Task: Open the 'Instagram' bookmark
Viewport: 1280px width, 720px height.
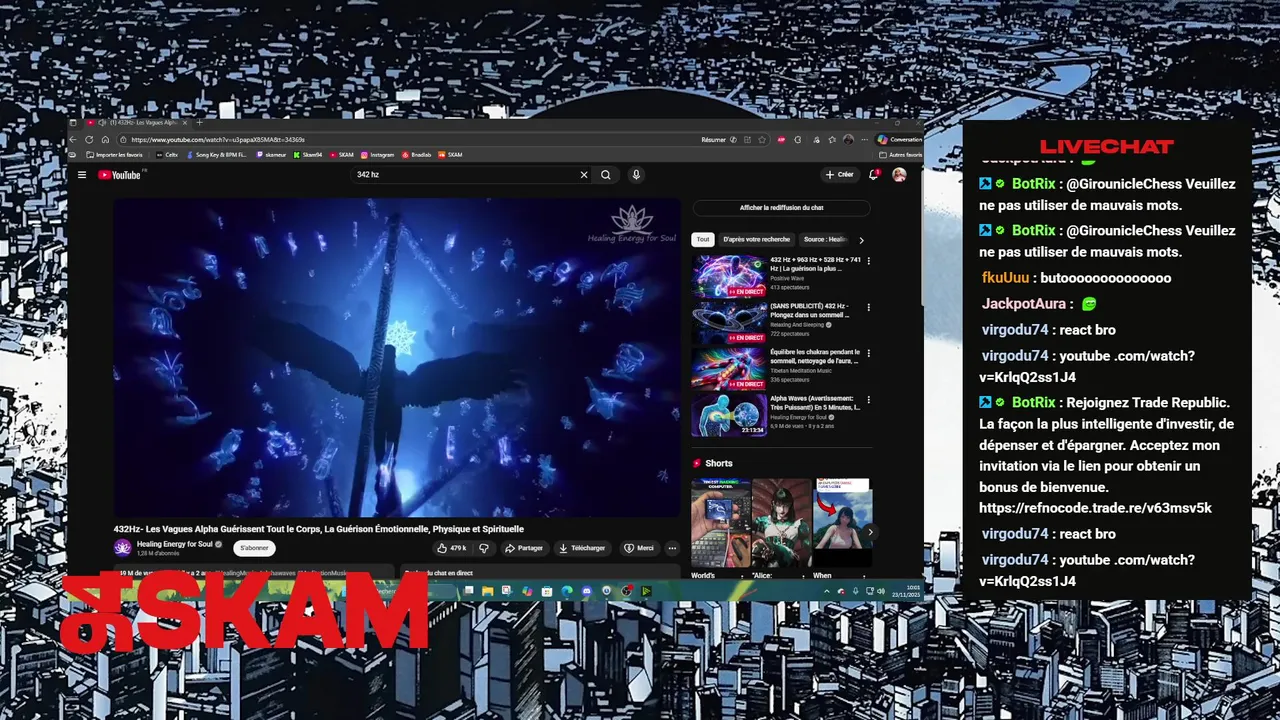Action: tap(377, 155)
